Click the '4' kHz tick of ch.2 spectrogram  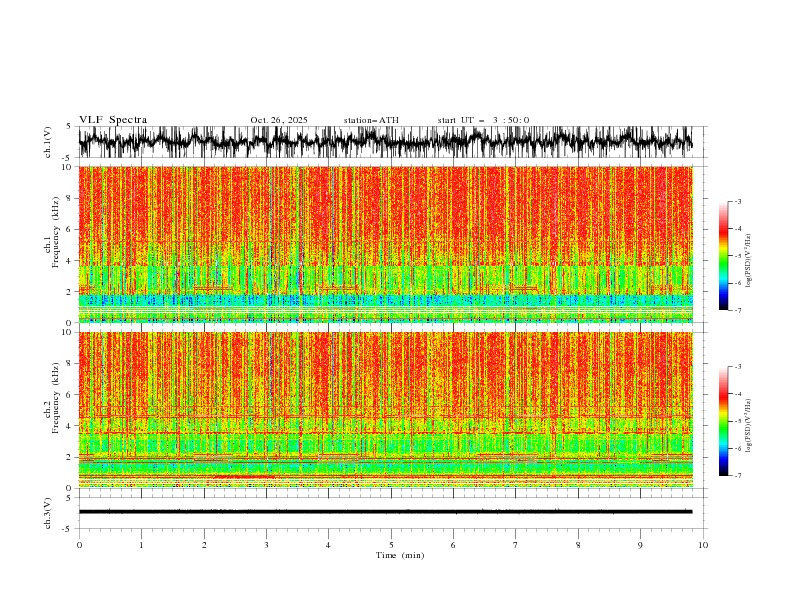click(70, 426)
